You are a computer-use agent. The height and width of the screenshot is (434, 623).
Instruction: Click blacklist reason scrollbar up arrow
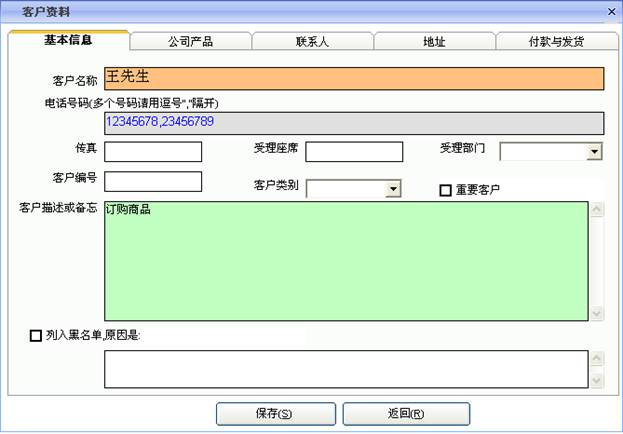pos(597,358)
